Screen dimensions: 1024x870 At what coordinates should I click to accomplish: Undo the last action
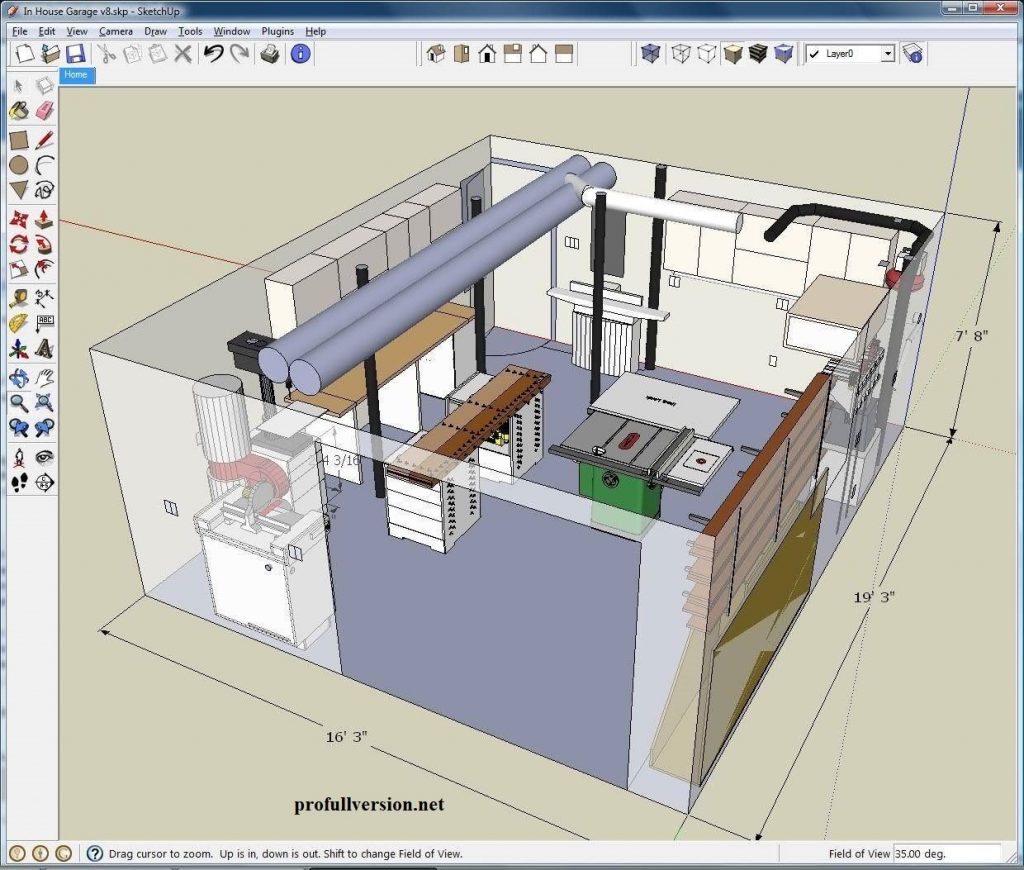[215, 55]
